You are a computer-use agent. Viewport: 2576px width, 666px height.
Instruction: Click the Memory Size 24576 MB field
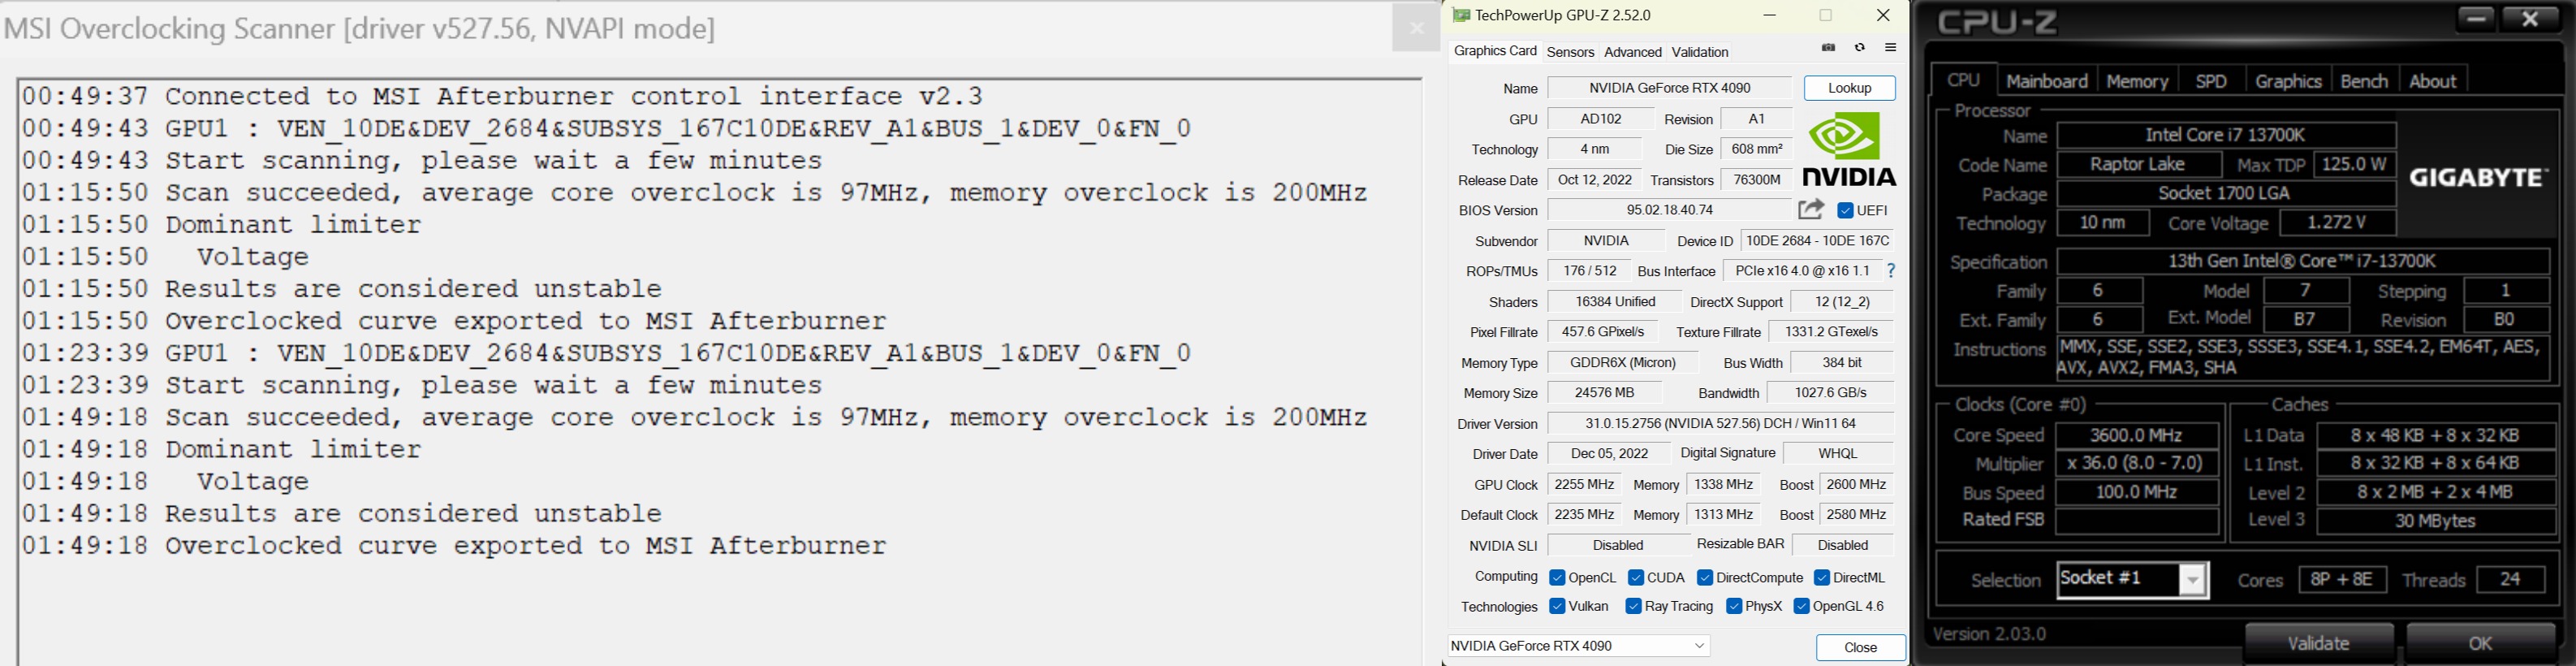click(1604, 393)
